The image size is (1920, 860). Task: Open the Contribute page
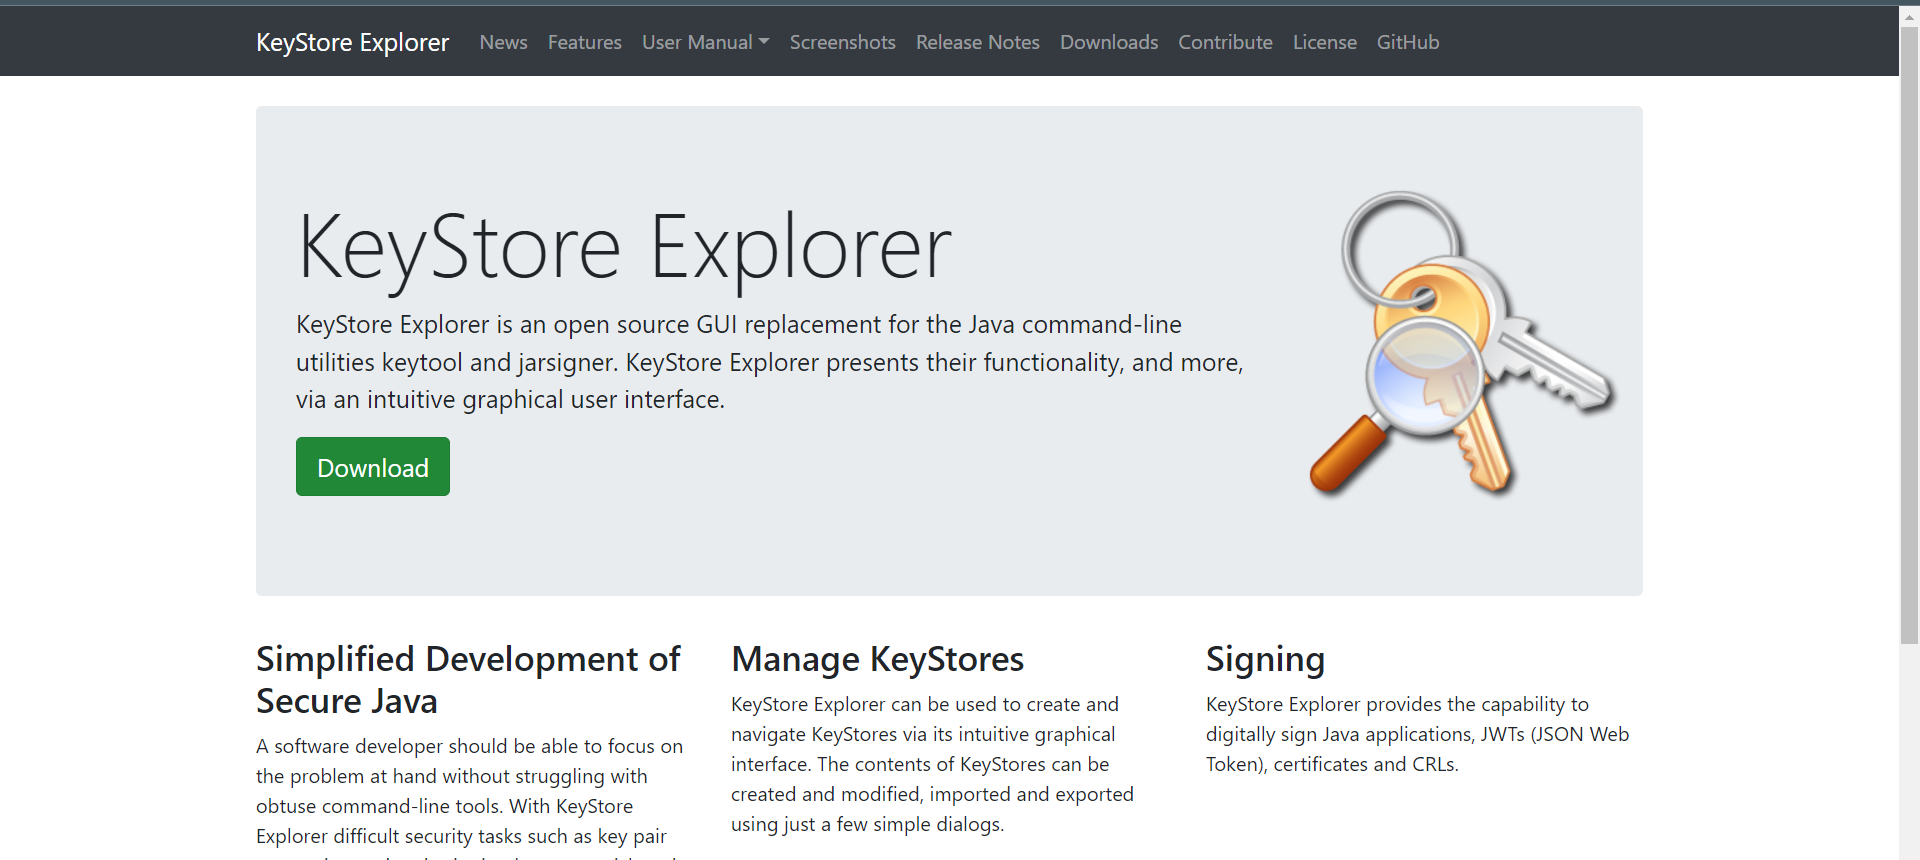point(1225,42)
